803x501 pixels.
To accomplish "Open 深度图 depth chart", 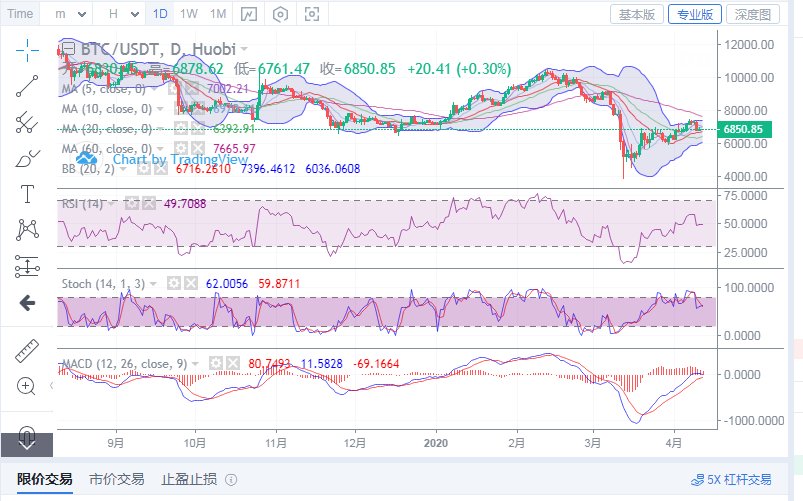I will [x=753, y=14].
